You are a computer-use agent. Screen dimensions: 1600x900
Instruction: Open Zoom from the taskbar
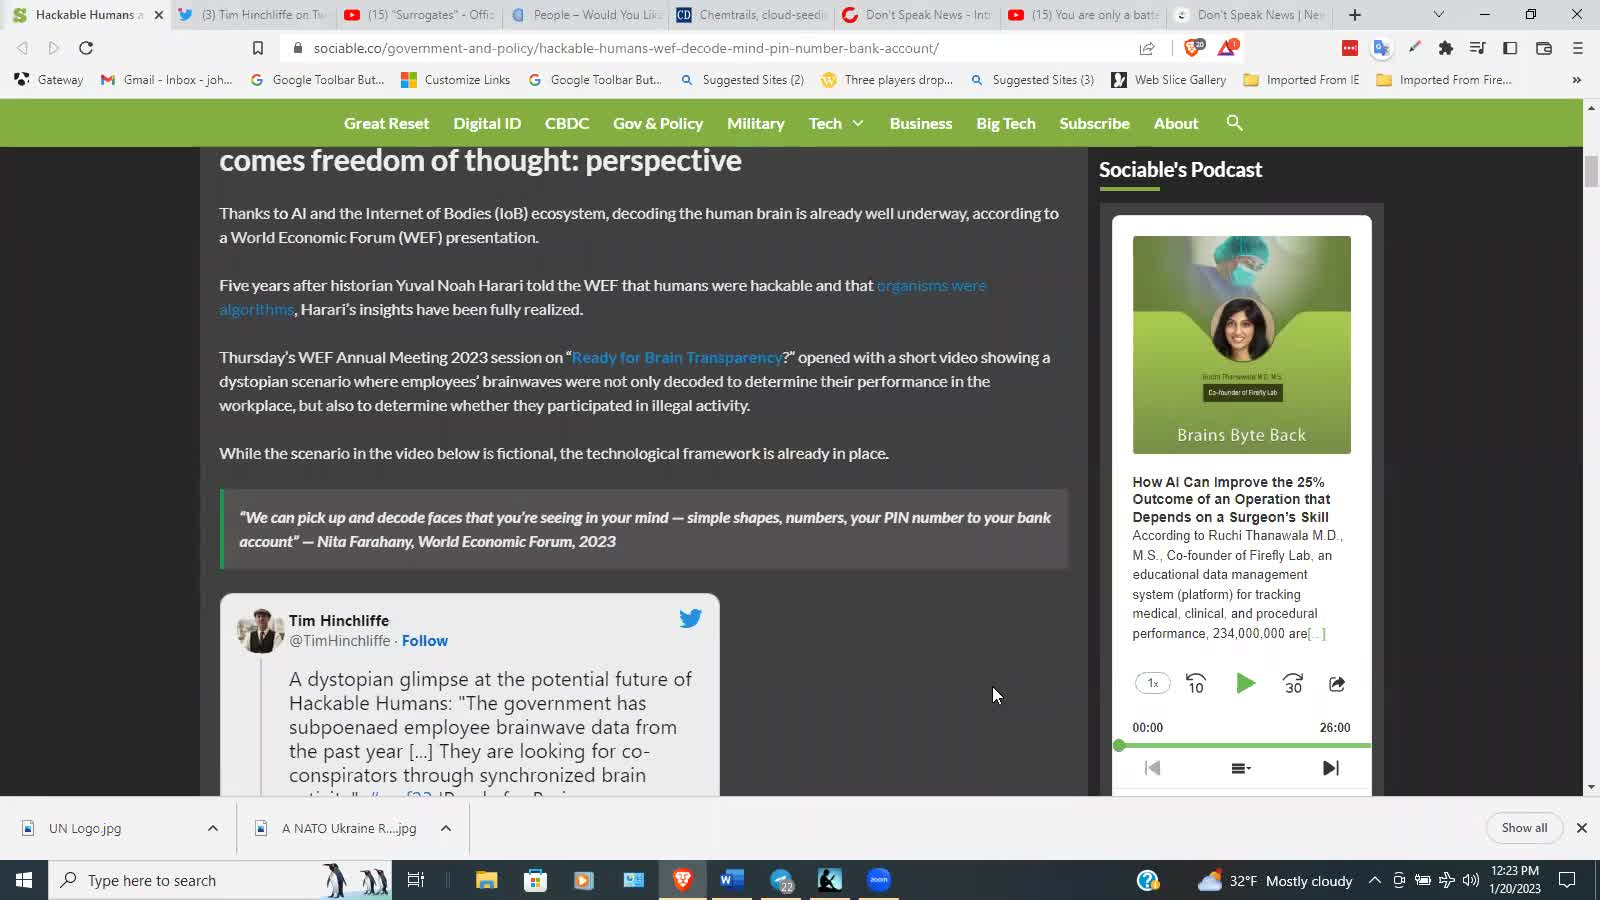[x=879, y=880]
